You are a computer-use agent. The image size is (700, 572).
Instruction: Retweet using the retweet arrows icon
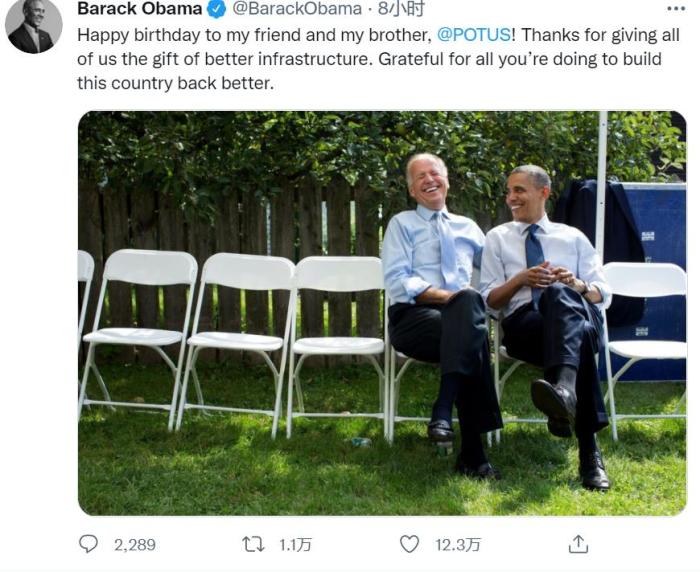(x=254, y=544)
